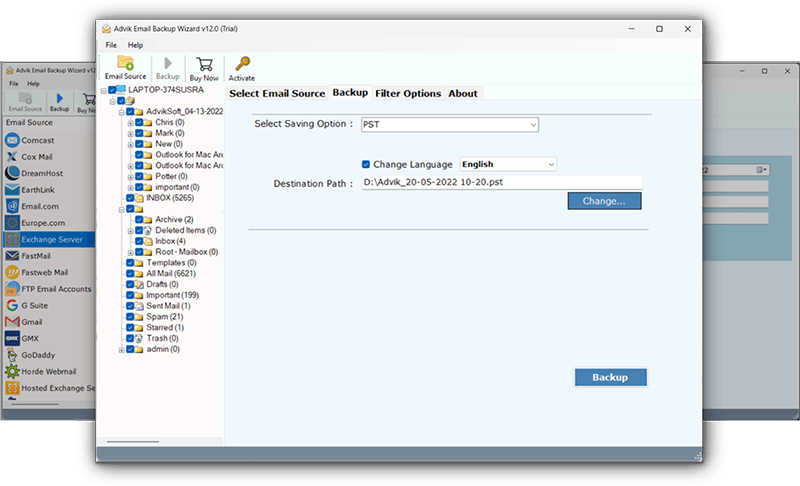The image size is (800, 486).
Task: Open File menu in background window
Action: click(14, 84)
